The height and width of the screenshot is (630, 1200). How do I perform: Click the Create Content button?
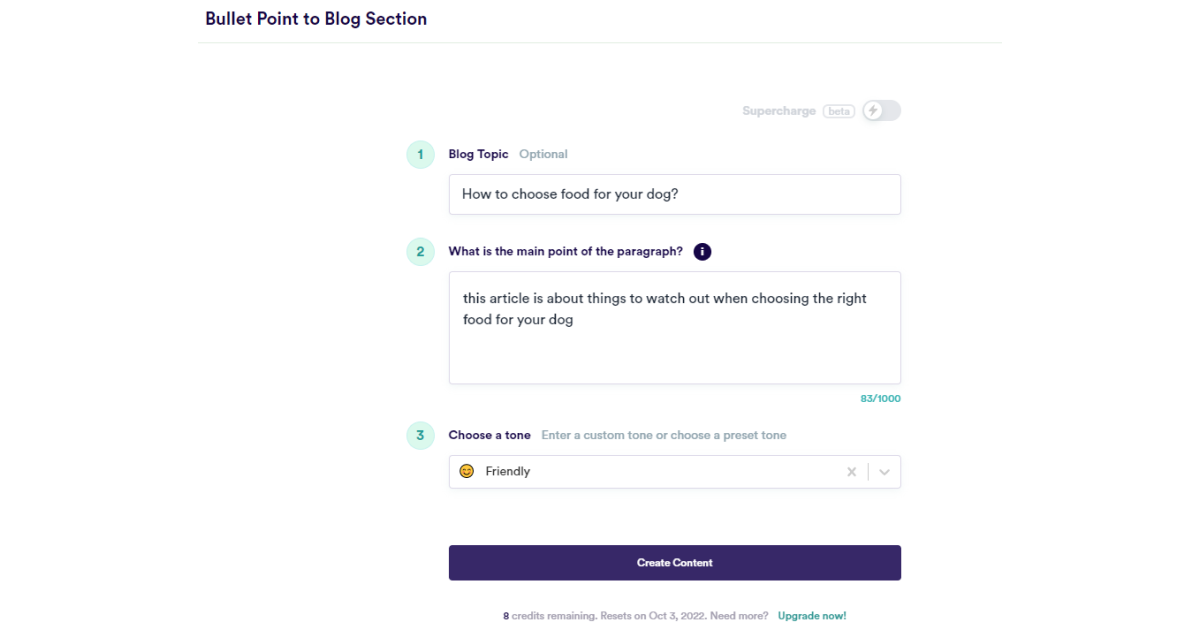tap(674, 563)
